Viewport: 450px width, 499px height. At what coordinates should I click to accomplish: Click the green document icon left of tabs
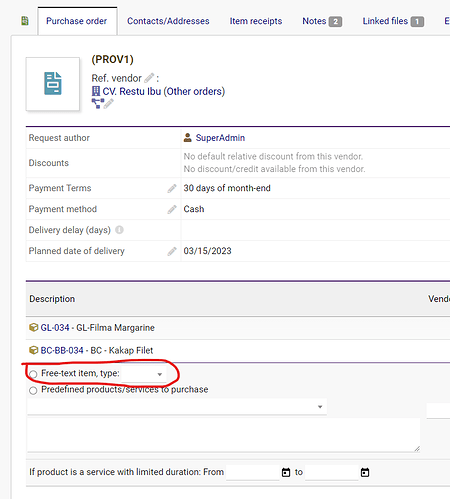[x=25, y=21]
